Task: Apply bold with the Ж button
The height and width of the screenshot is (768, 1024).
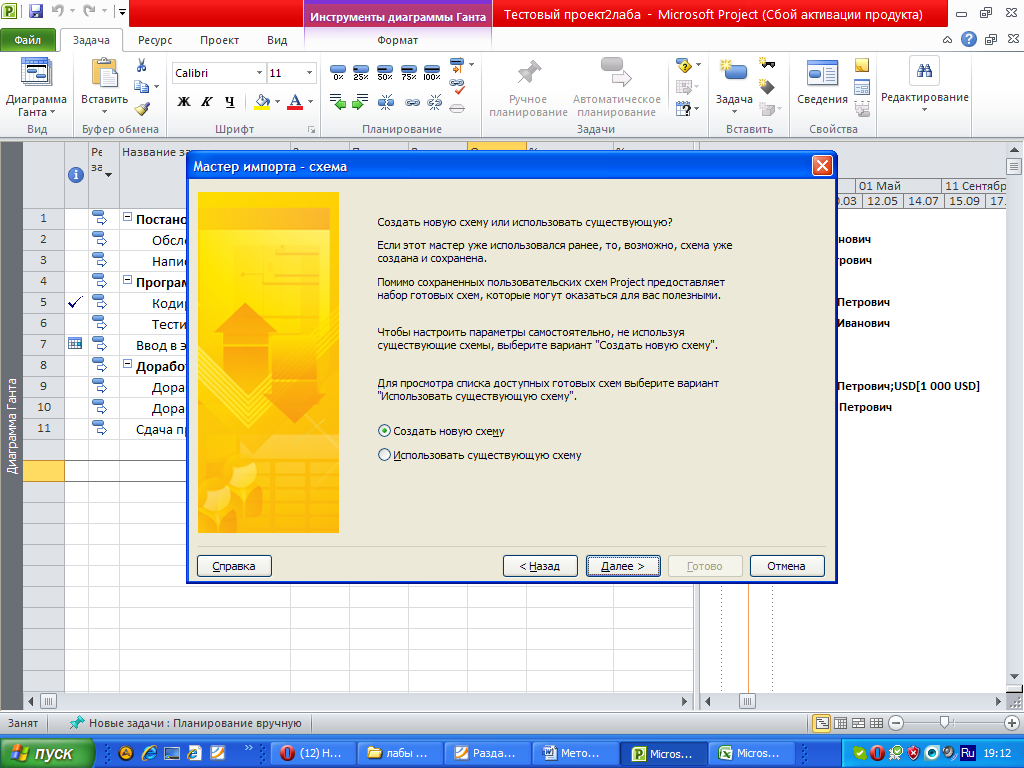Action: coord(184,102)
